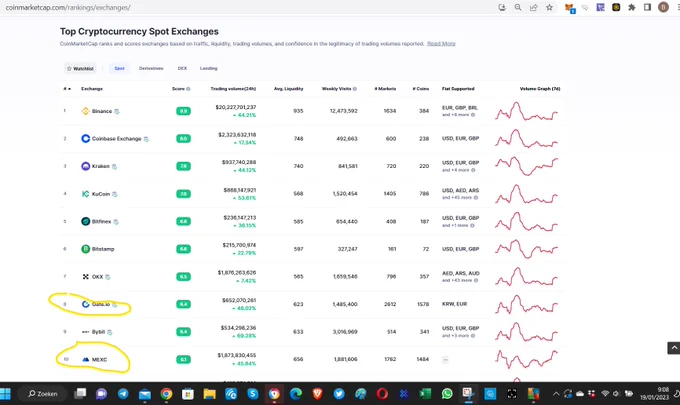Show the Score column info tooltip icon
Image resolution: width=680 pixels, height=405 pixels.
click(x=188, y=89)
